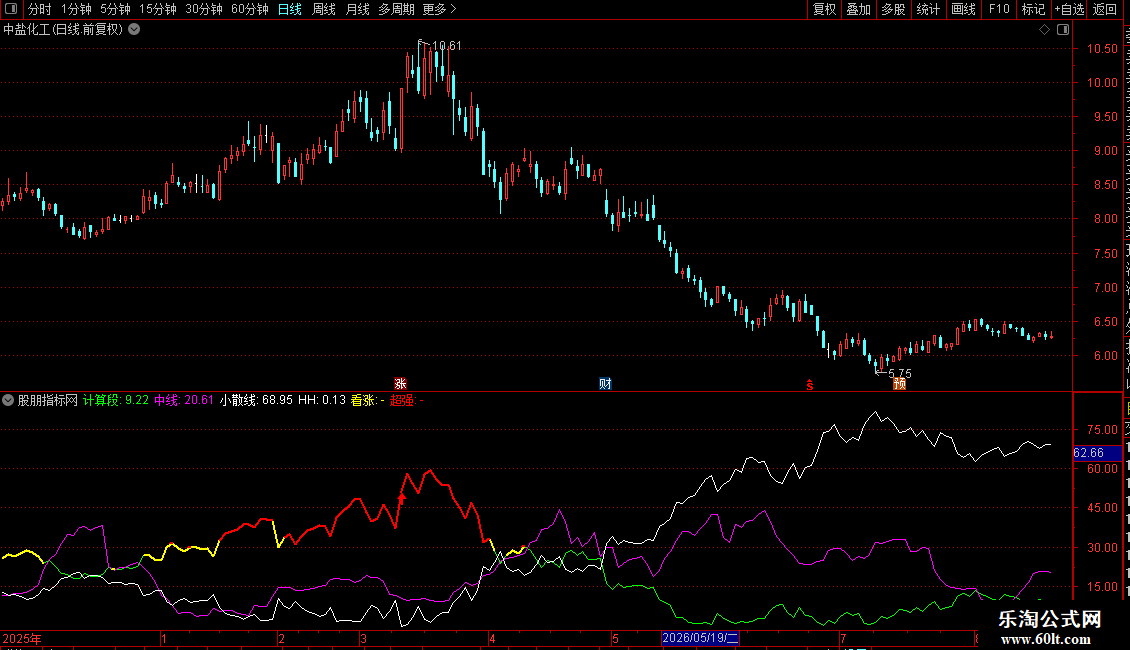Add stock via +自选 button
This screenshot has height=650, width=1130.
(1069, 9)
